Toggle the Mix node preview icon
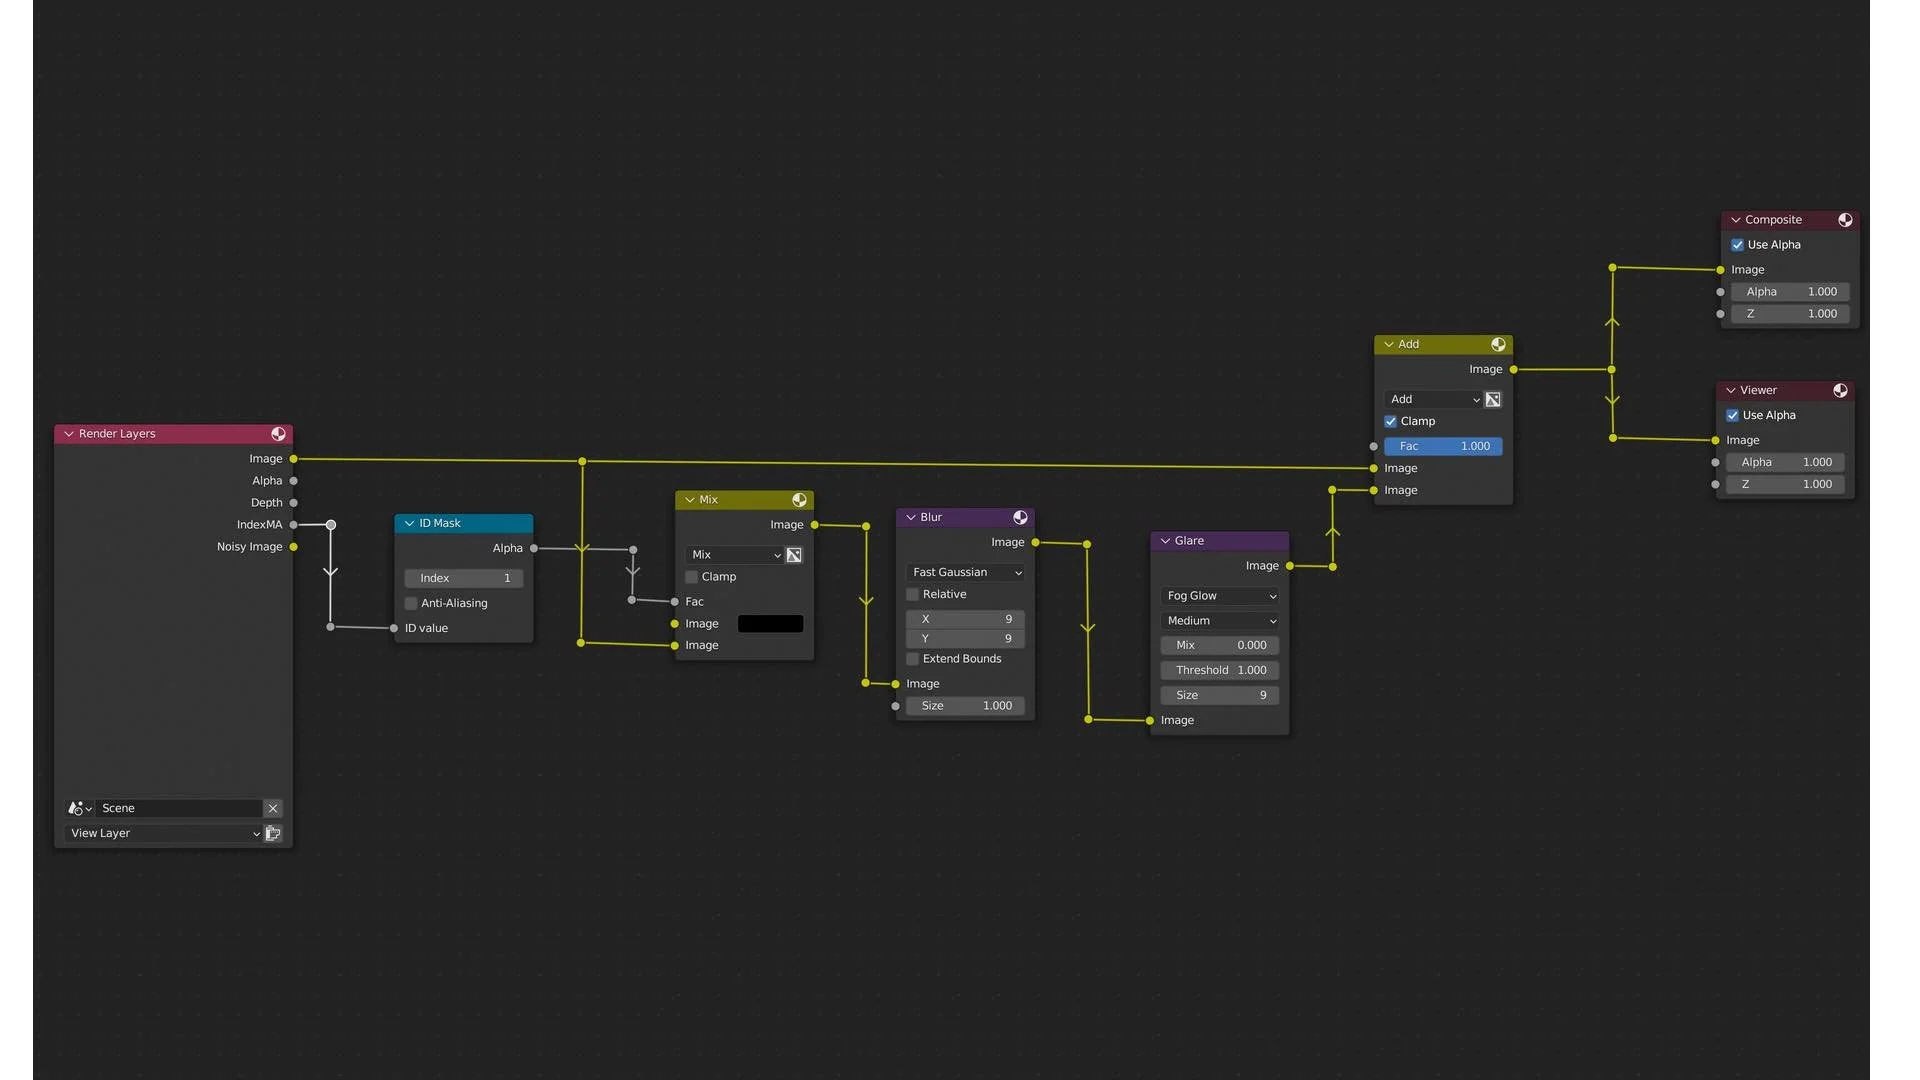Image resolution: width=1920 pixels, height=1080 pixels. pos(799,500)
